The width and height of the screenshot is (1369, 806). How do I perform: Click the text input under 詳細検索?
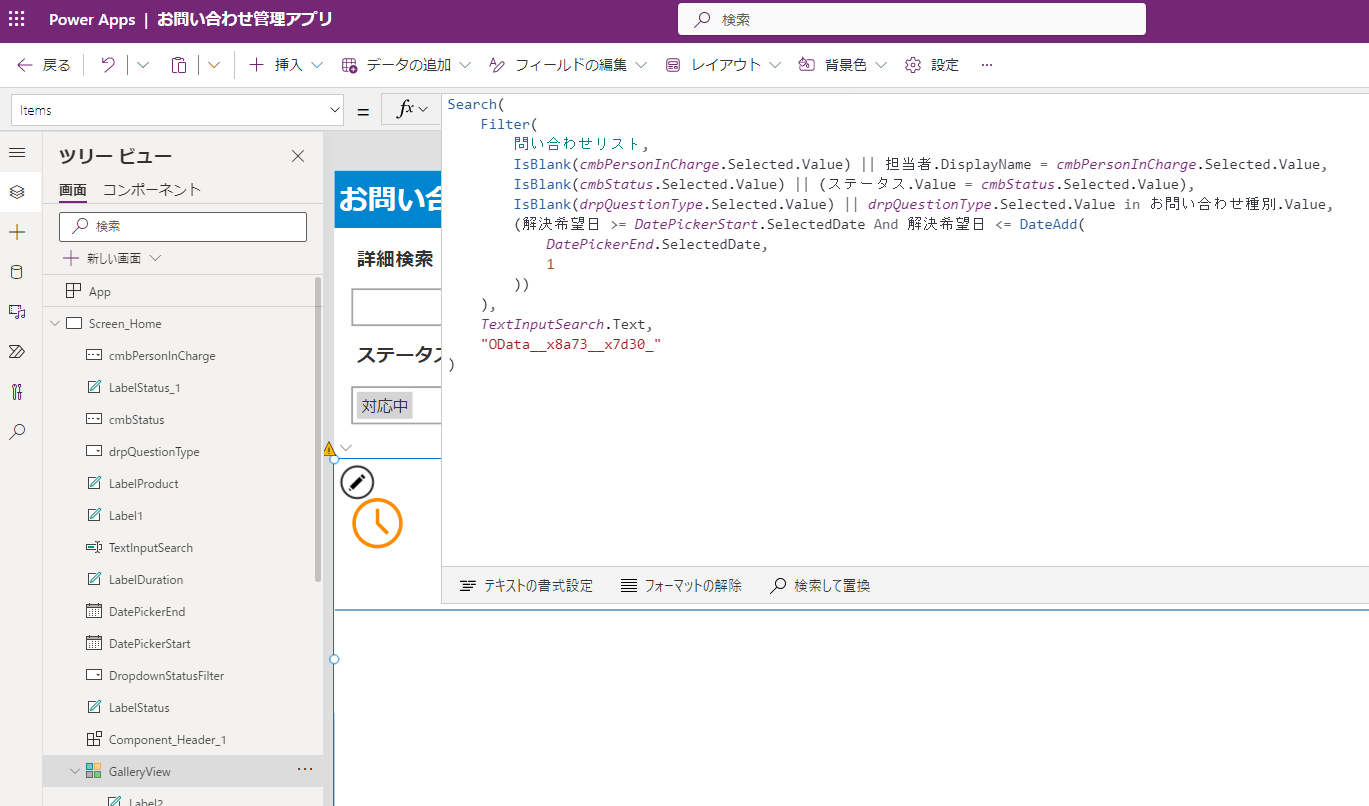coord(397,307)
